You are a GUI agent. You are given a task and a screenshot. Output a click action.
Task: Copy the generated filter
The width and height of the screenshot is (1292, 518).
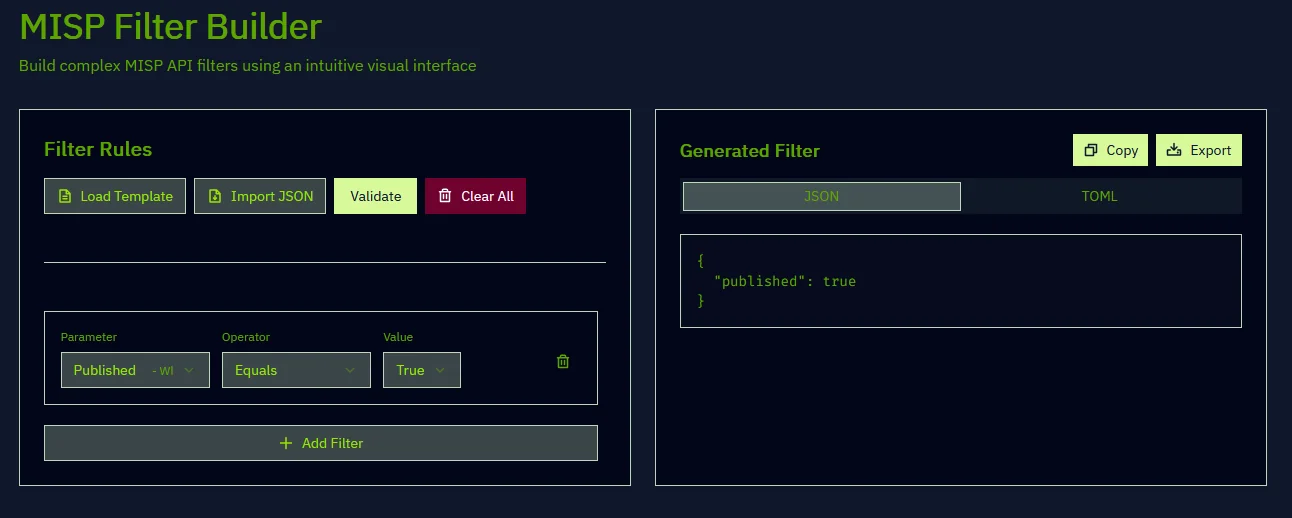pyautogui.click(x=1110, y=150)
